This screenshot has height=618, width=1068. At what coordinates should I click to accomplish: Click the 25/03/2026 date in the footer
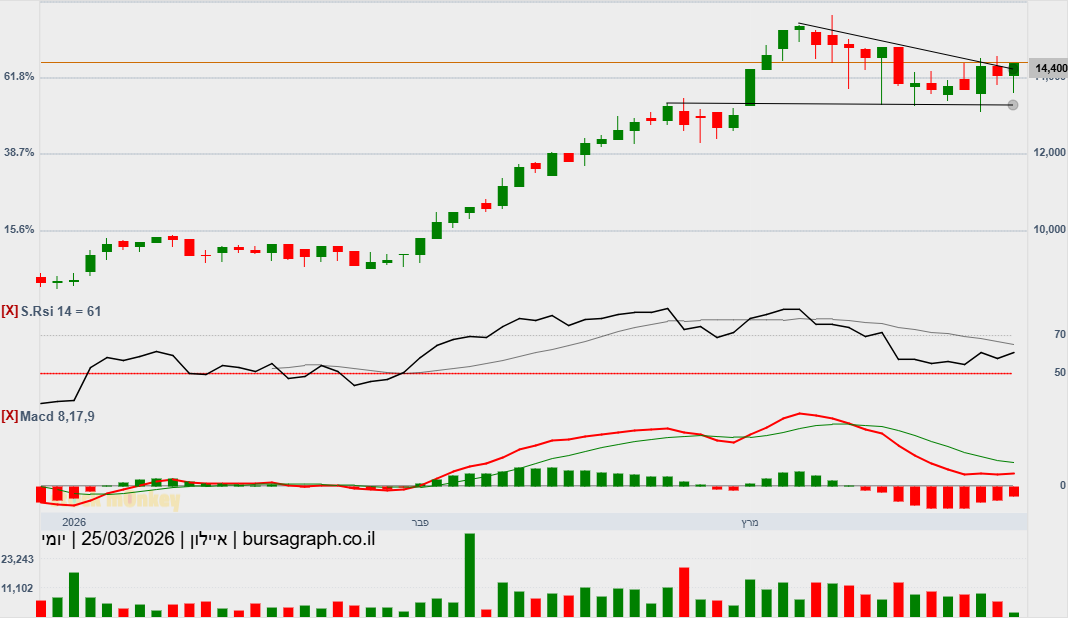[x=127, y=539]
